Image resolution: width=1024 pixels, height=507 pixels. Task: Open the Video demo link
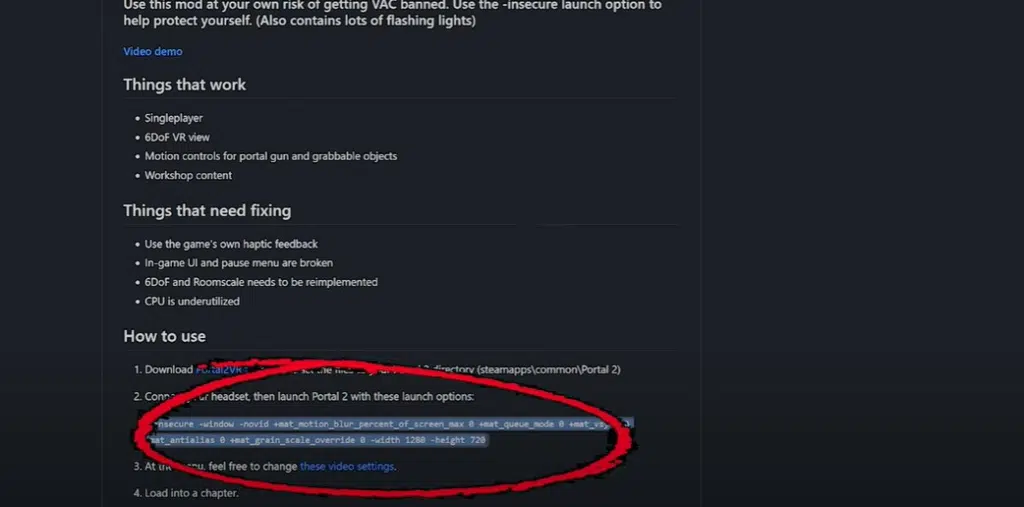point(153,52)
